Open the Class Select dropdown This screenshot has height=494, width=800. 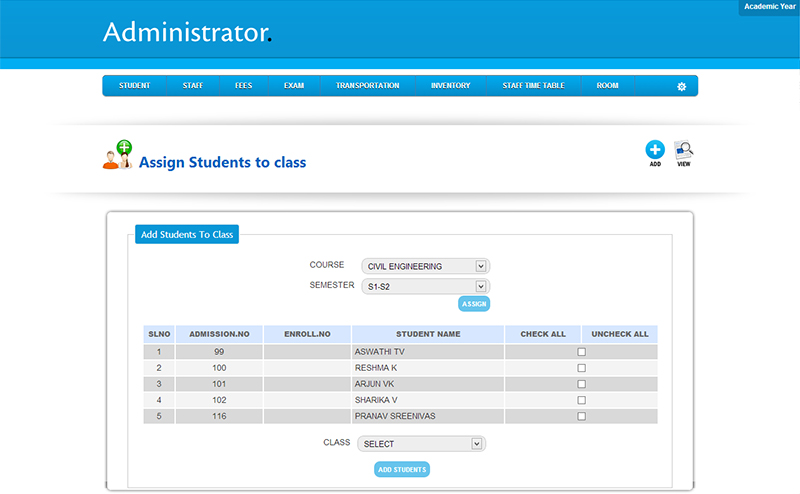pyautogui.click(x=421, y=443)
